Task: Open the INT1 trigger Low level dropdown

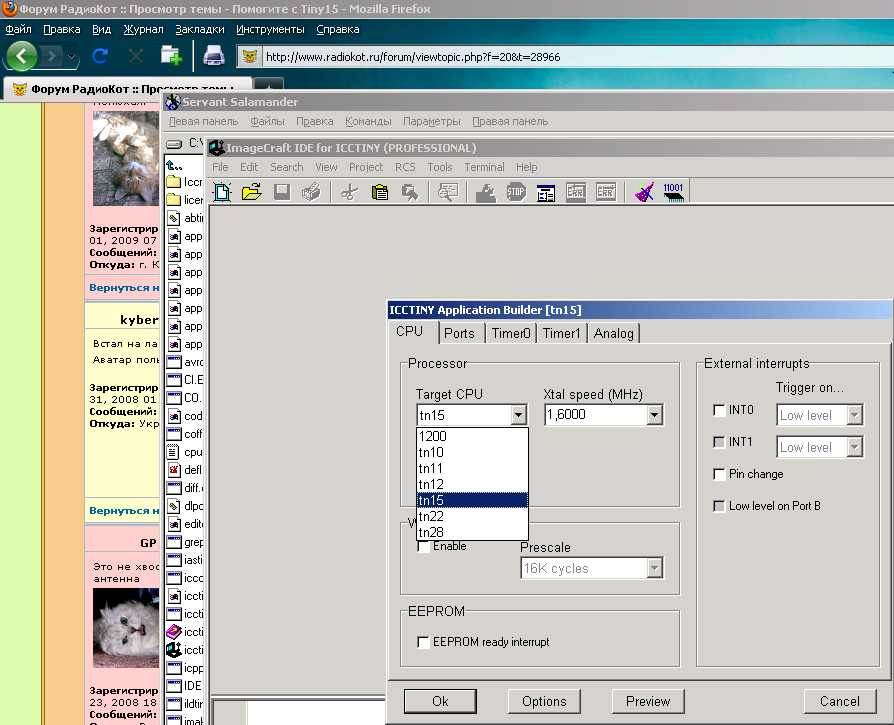Action: coord(854,447)
